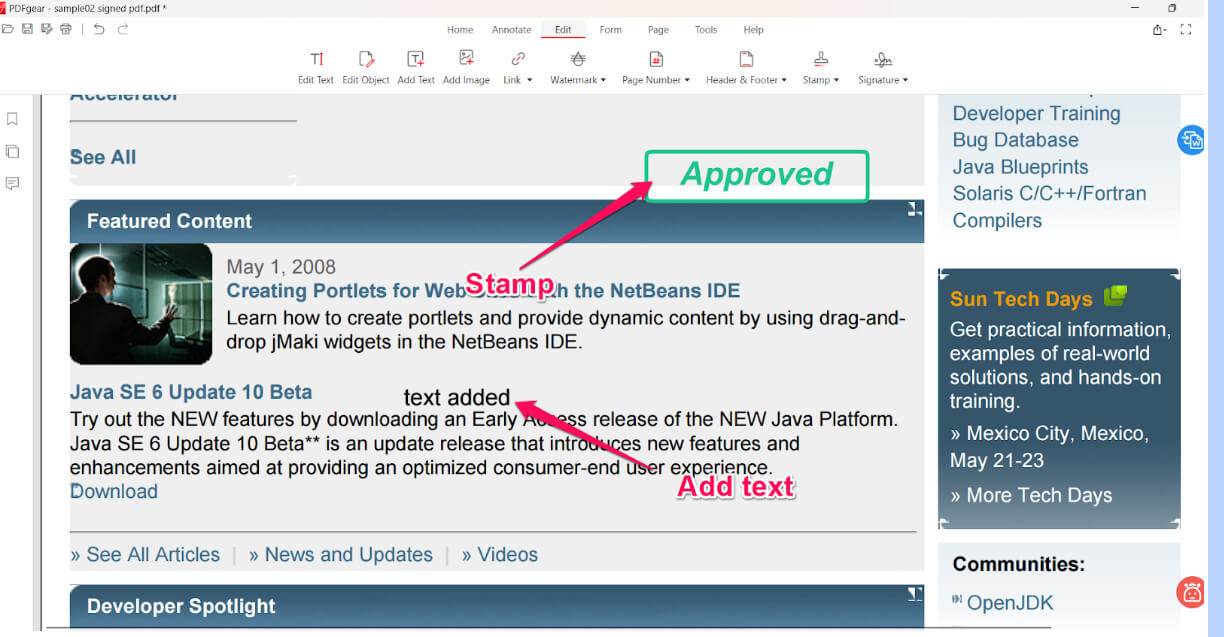
Task: Click the 'text added' text box
Action: (x=457, y=397)
